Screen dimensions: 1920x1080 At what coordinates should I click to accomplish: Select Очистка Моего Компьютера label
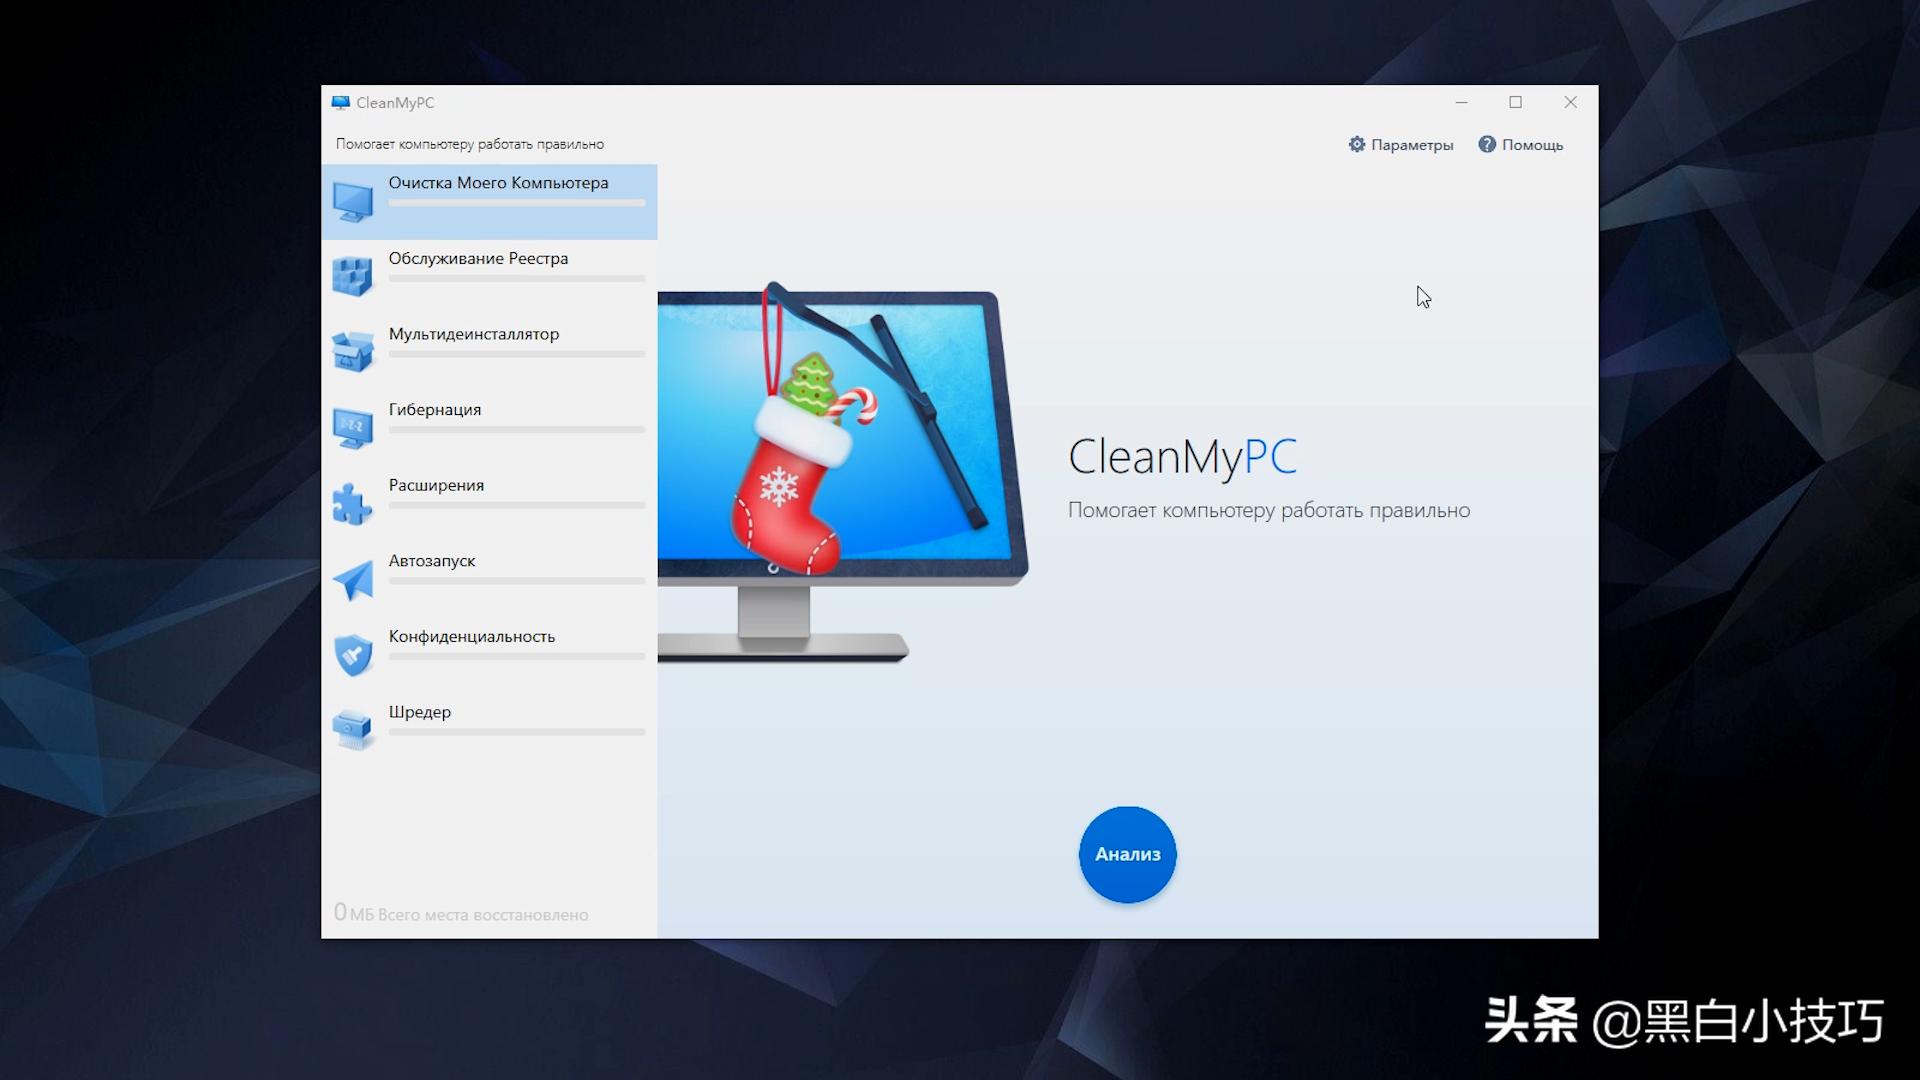498,183
